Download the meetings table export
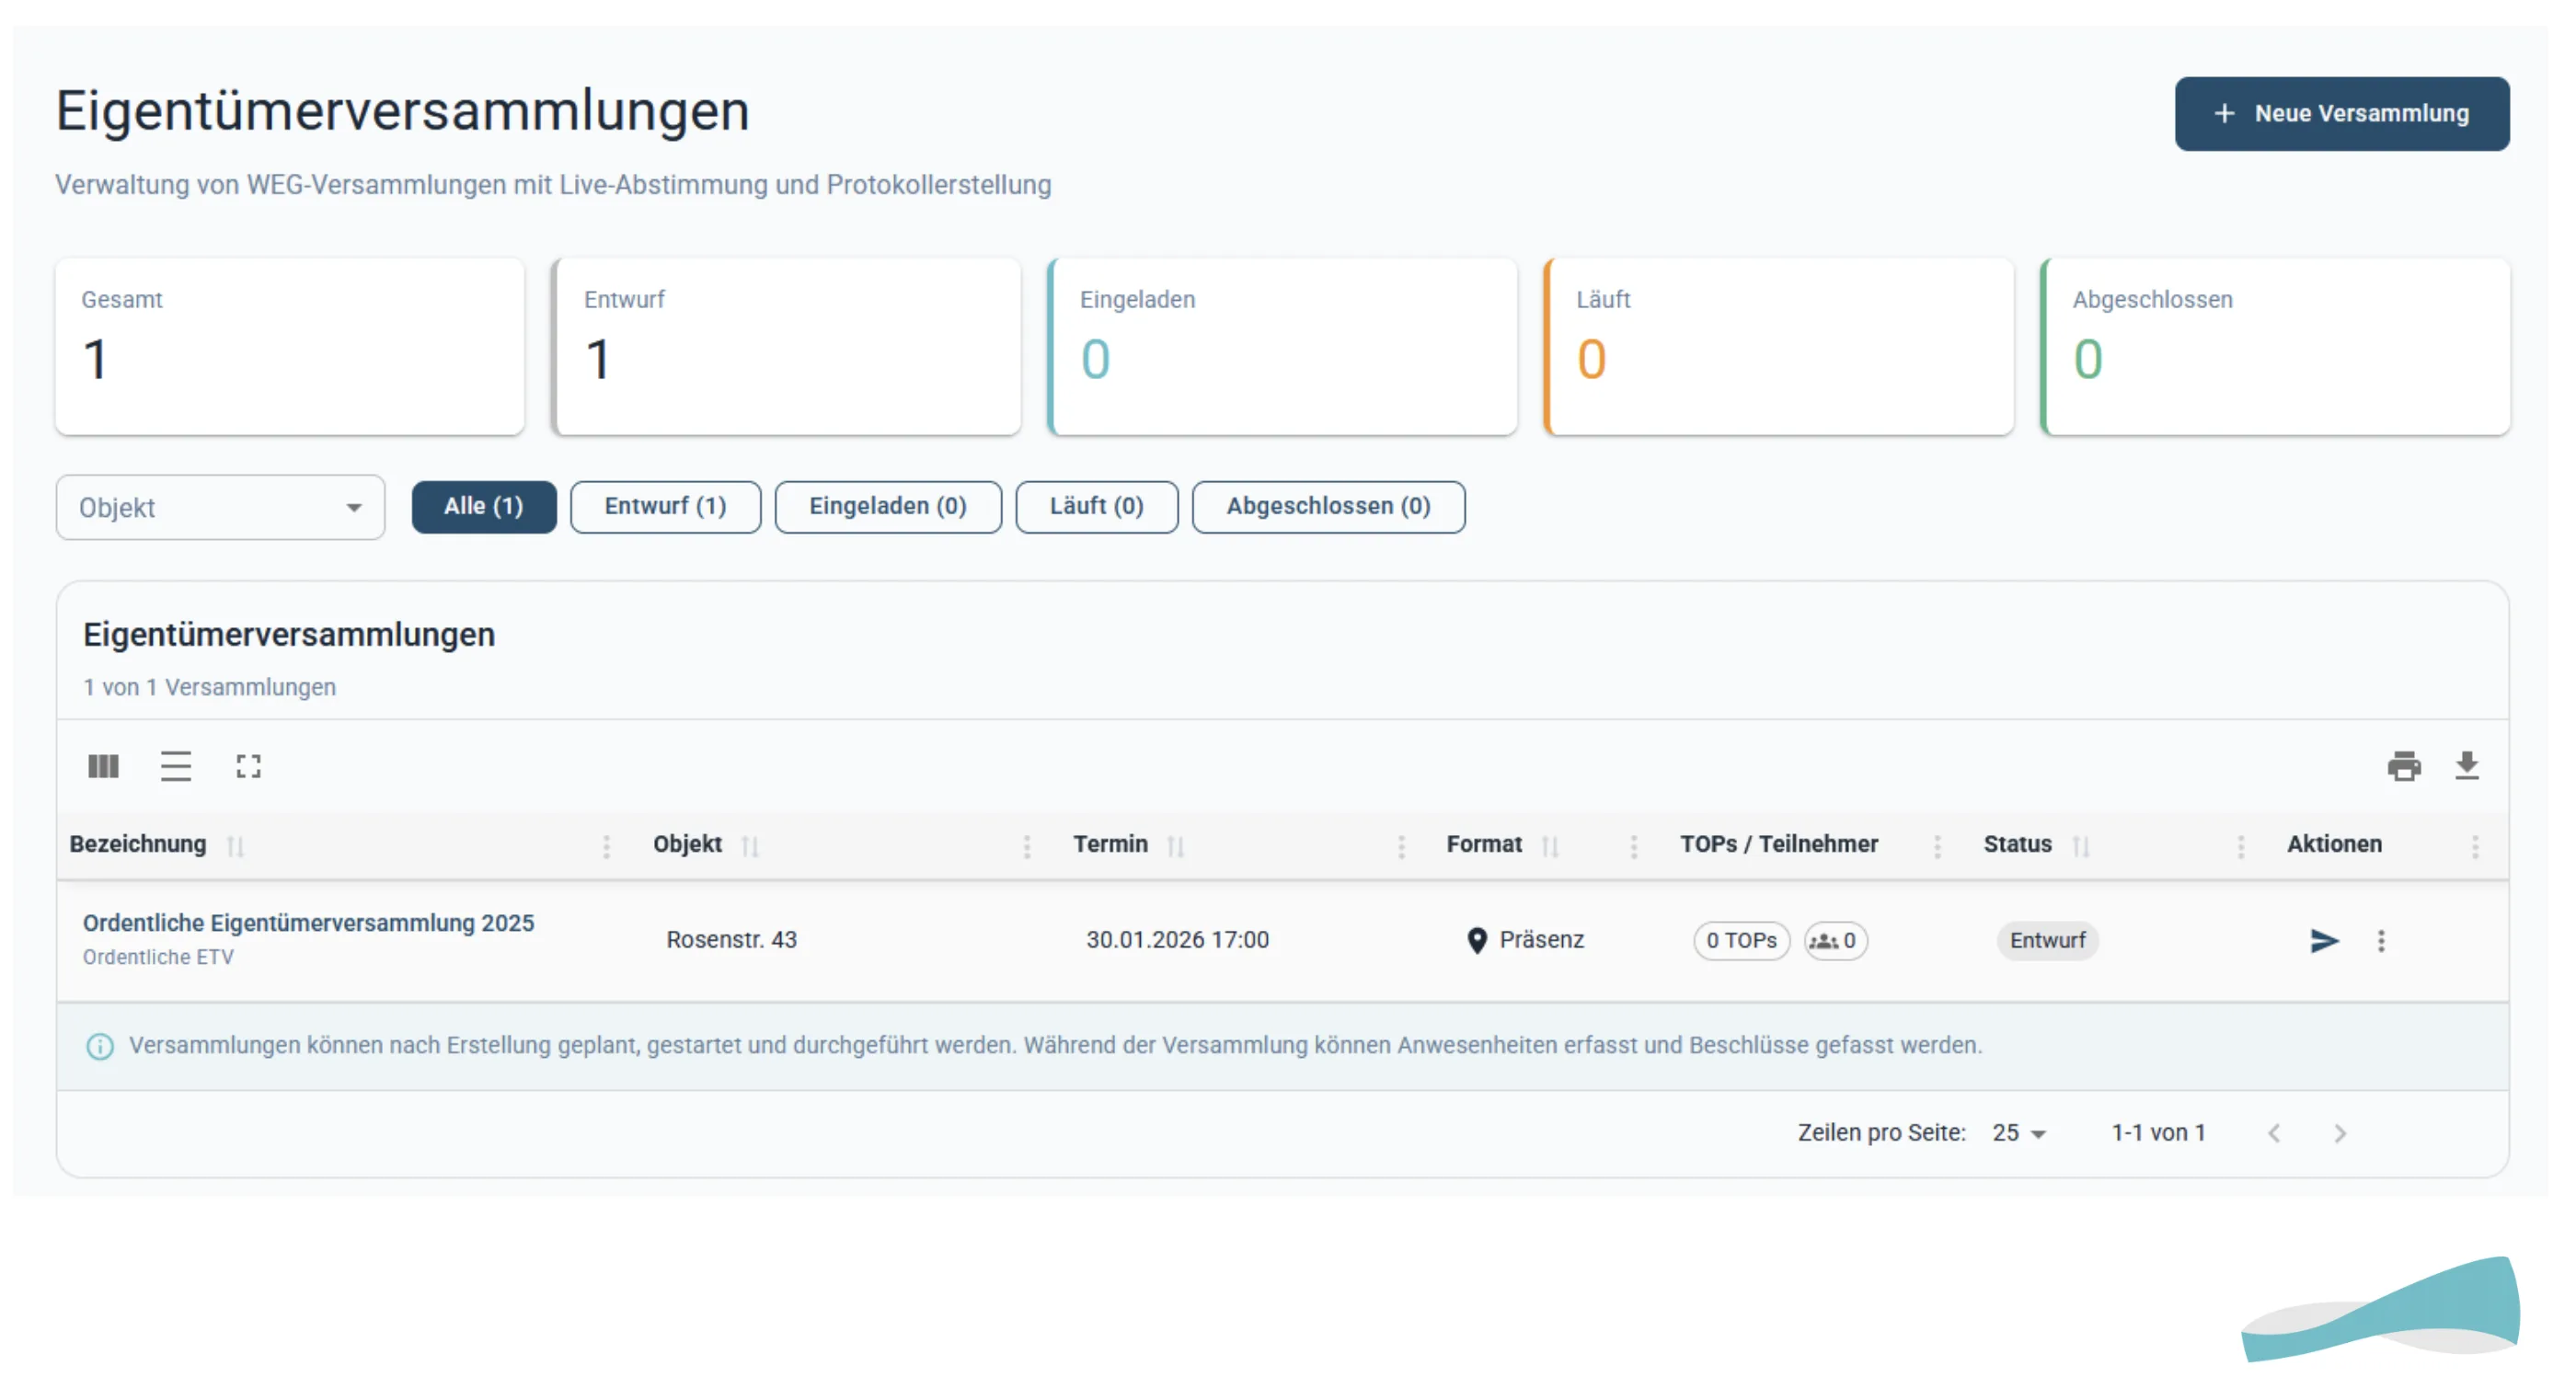 [x=2469, y=766]
